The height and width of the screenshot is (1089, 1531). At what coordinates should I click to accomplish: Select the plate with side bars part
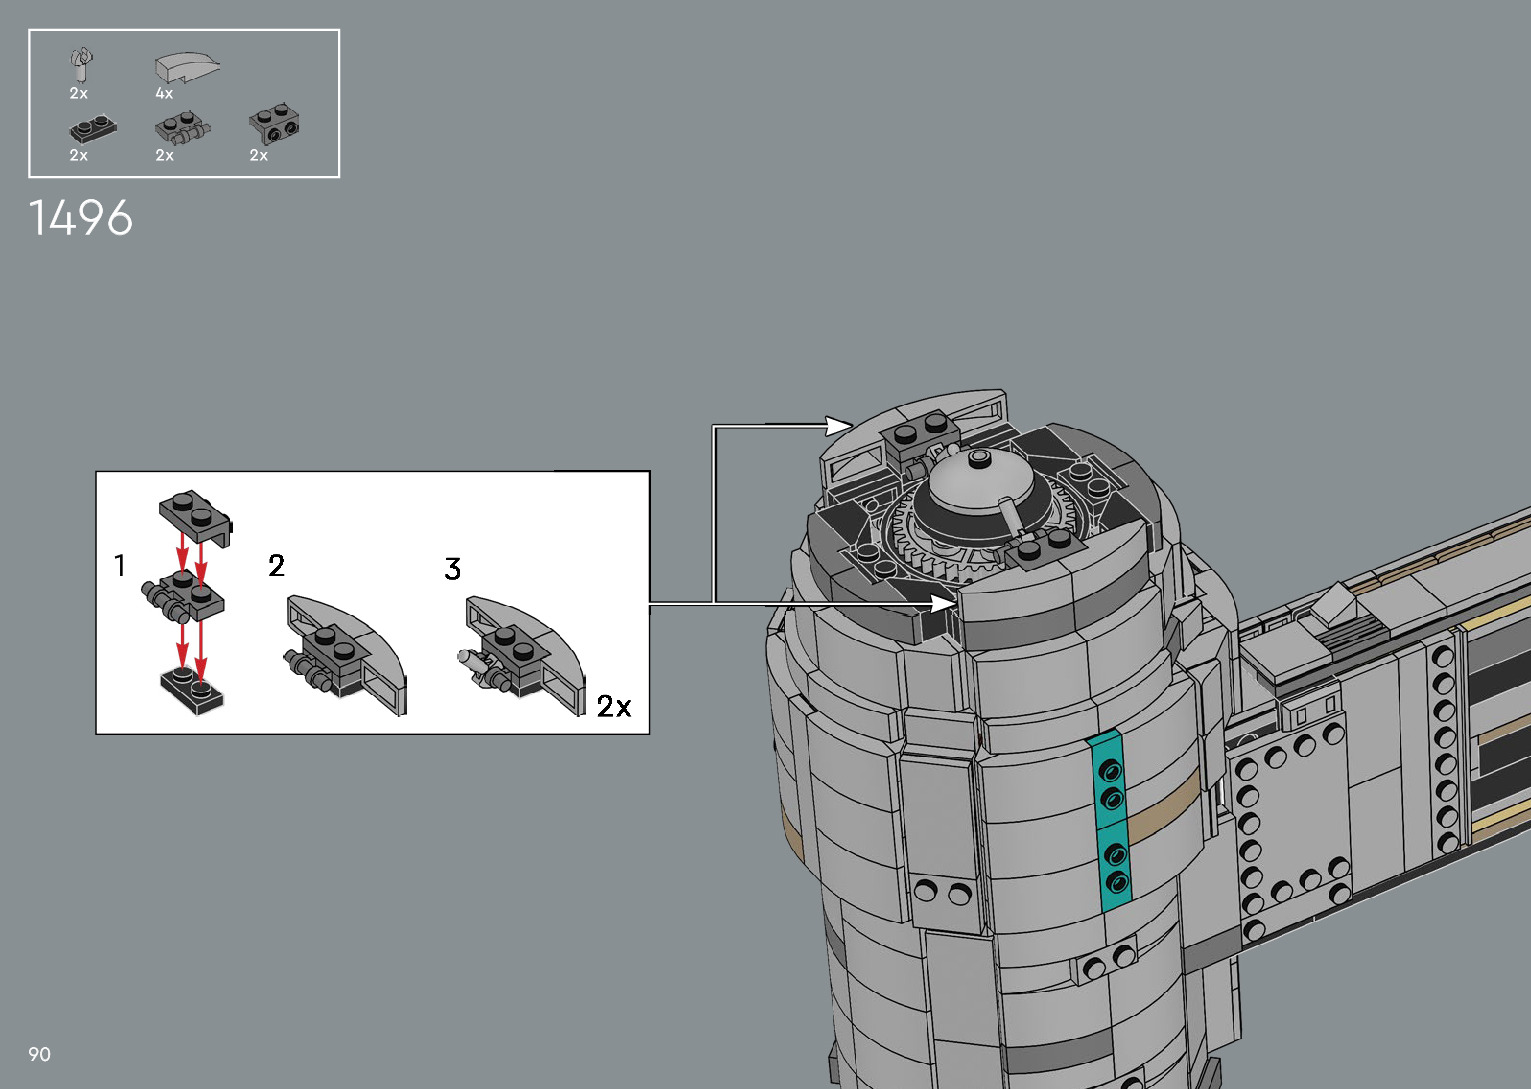click(183, 130)
